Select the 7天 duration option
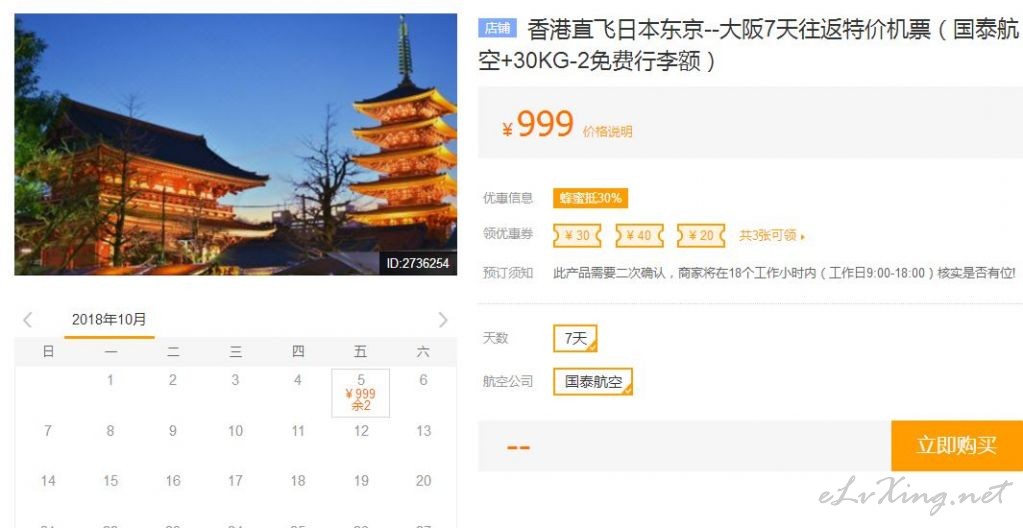 (575, 338)
